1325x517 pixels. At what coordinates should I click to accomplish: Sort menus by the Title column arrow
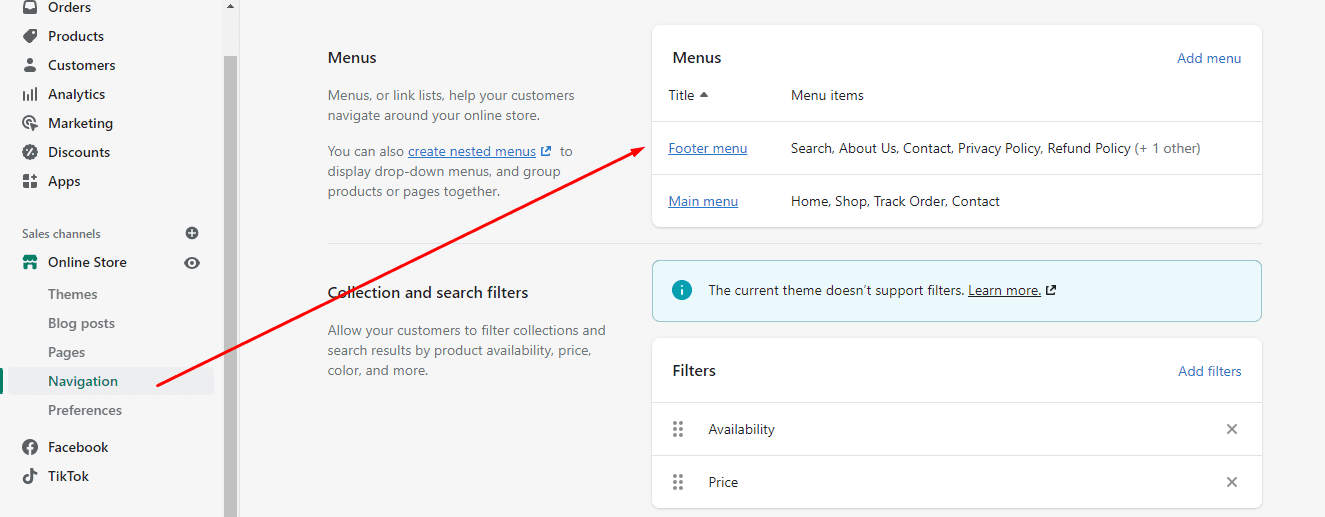click(x=704, y=95)
